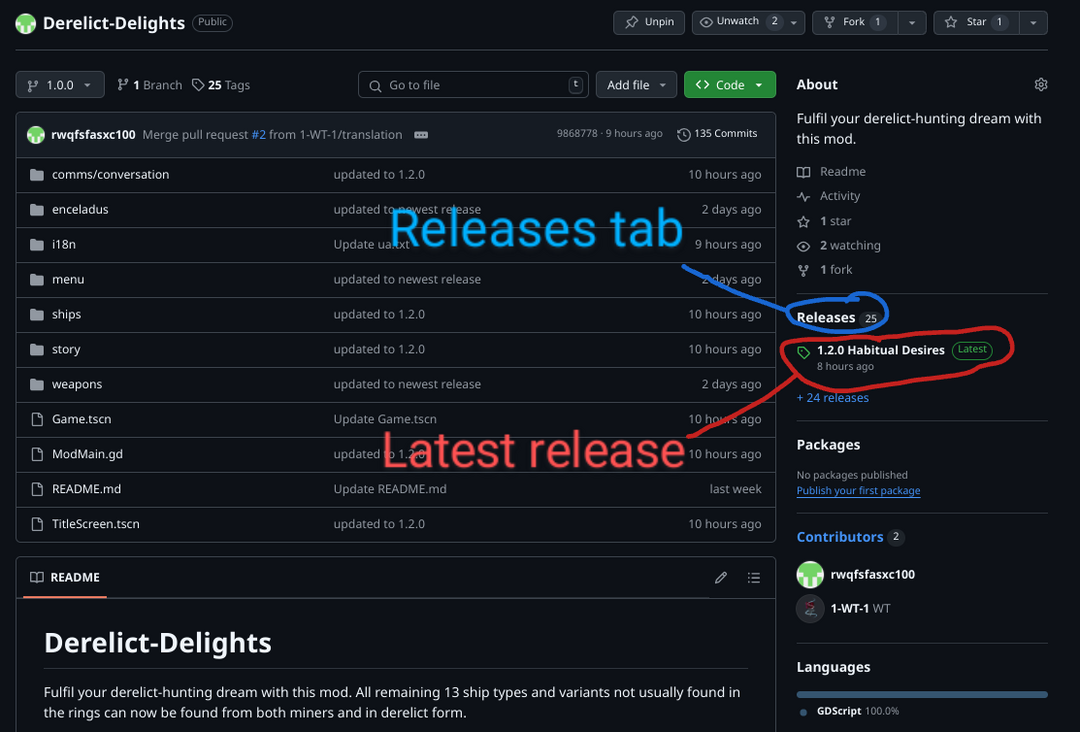Screen dimensions: 1080x732
Task: Click the GDScript language bar
Action: click(921, 694)
